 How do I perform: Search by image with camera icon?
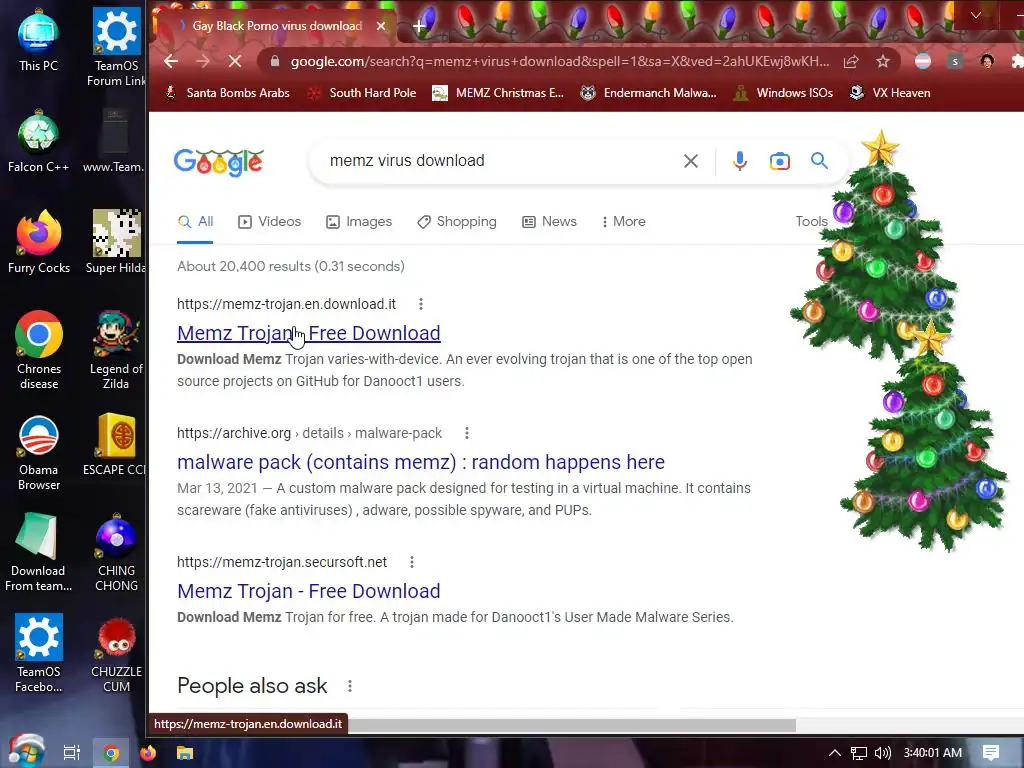click(779, 161)
